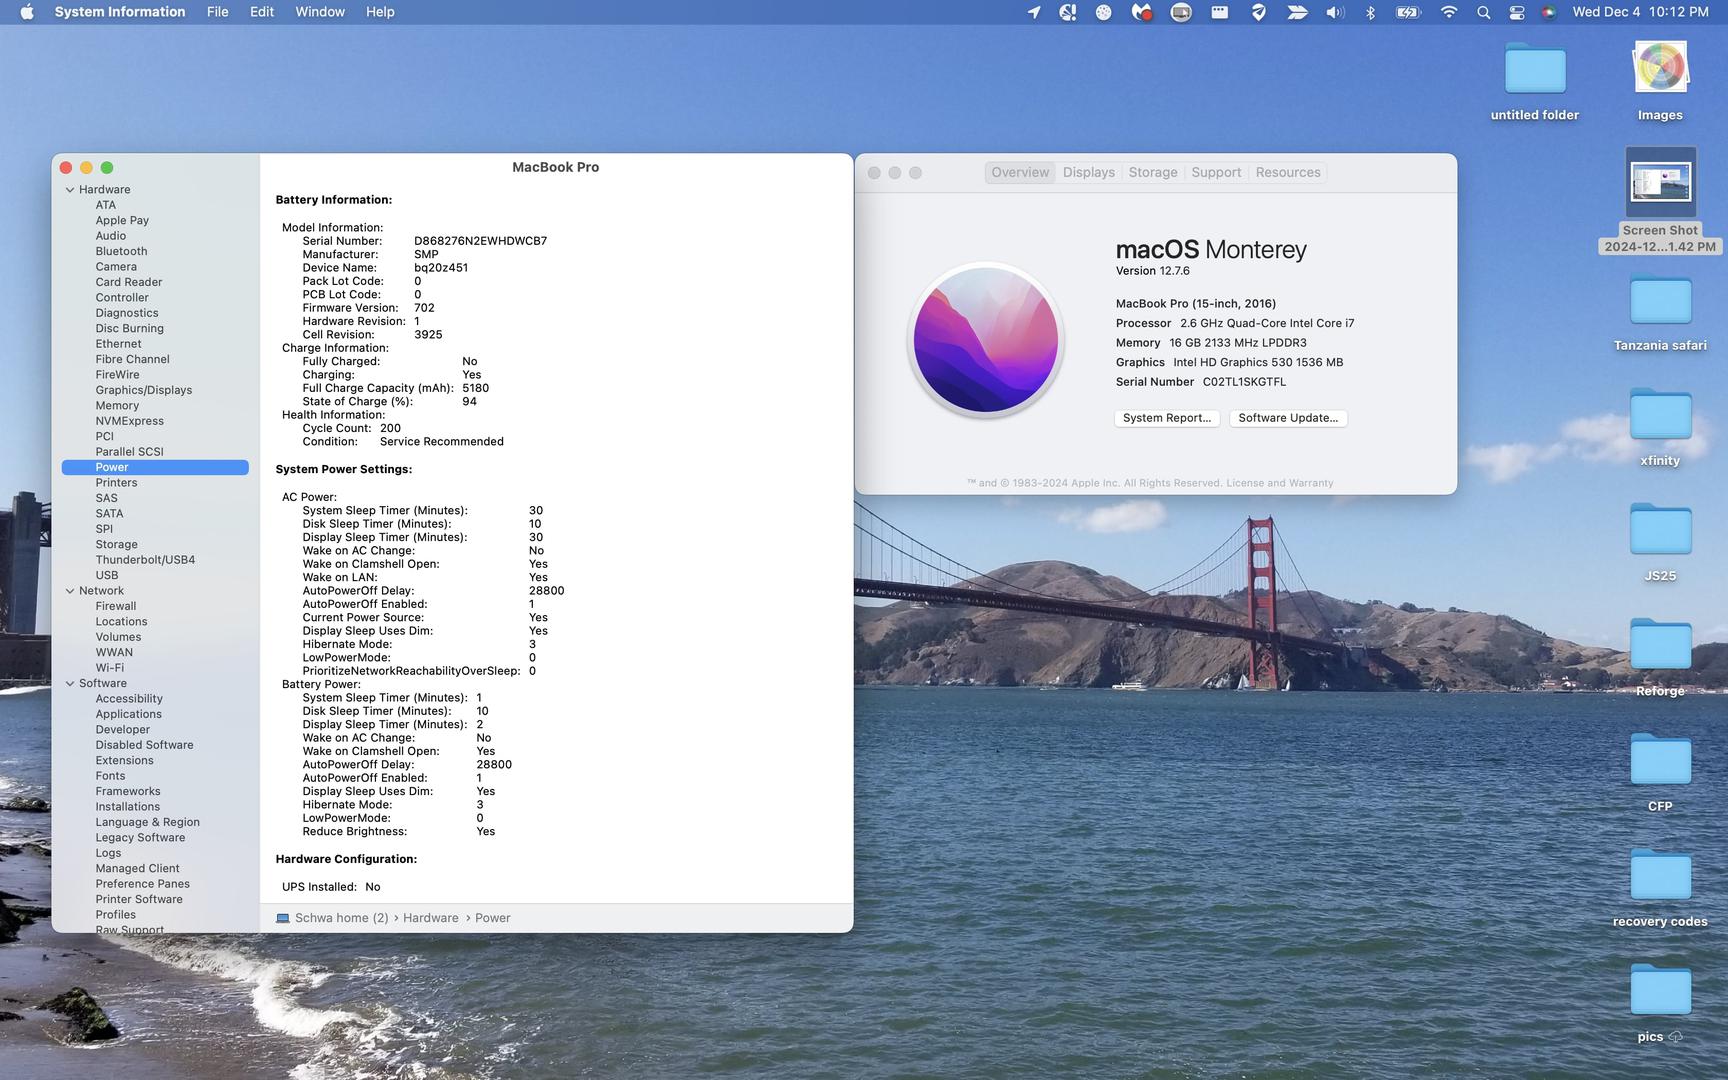Screen dimensions: 1728x1080
Task: Open the Window menu
Action: 320,12
